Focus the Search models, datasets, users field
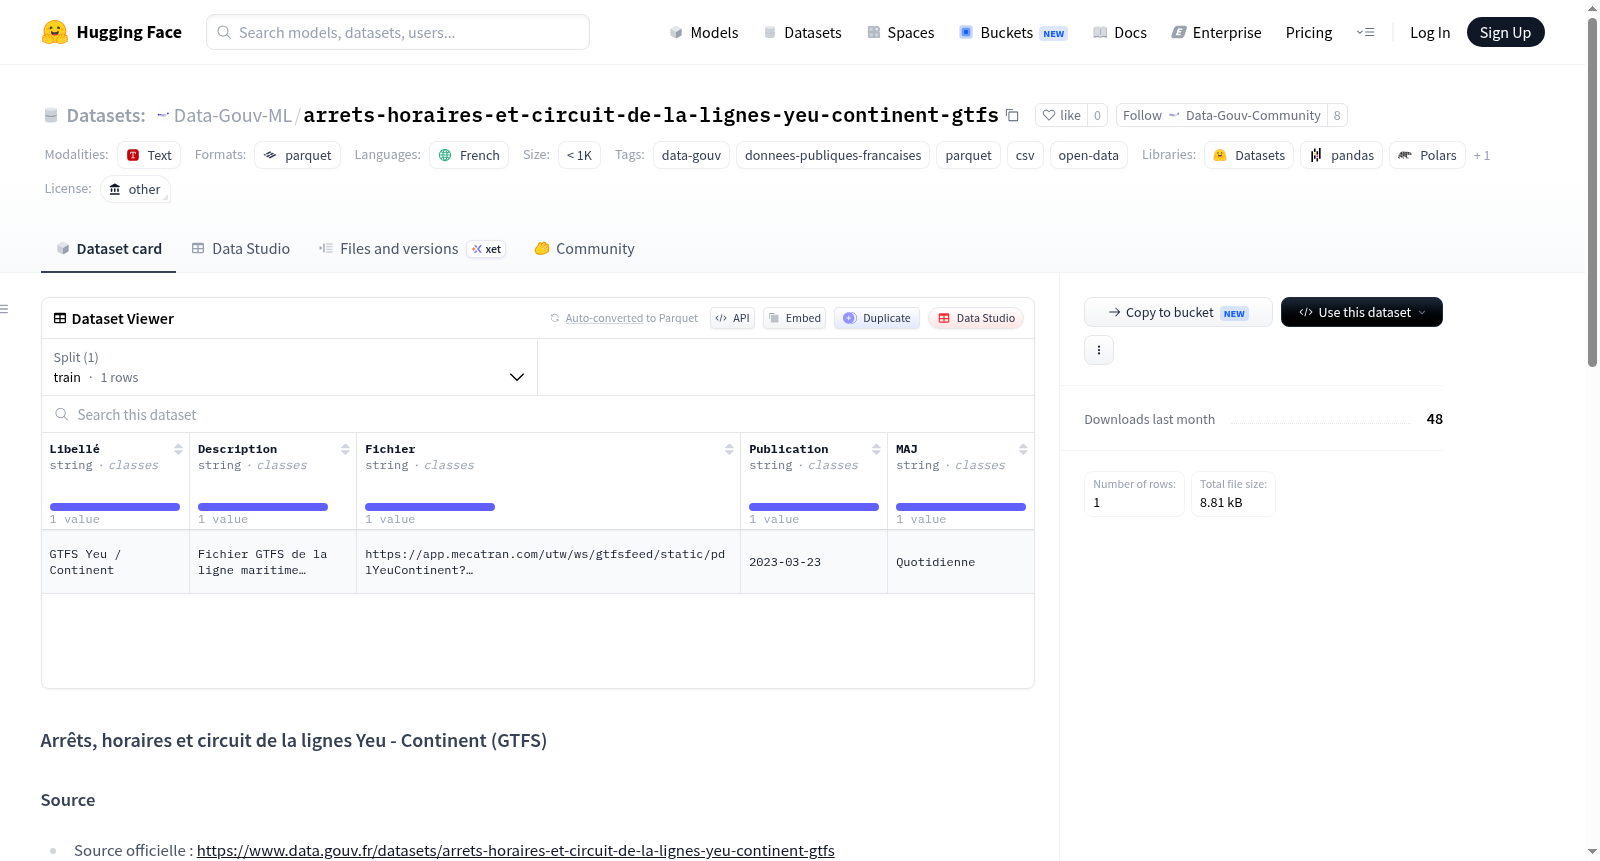 tap(398, 32)
